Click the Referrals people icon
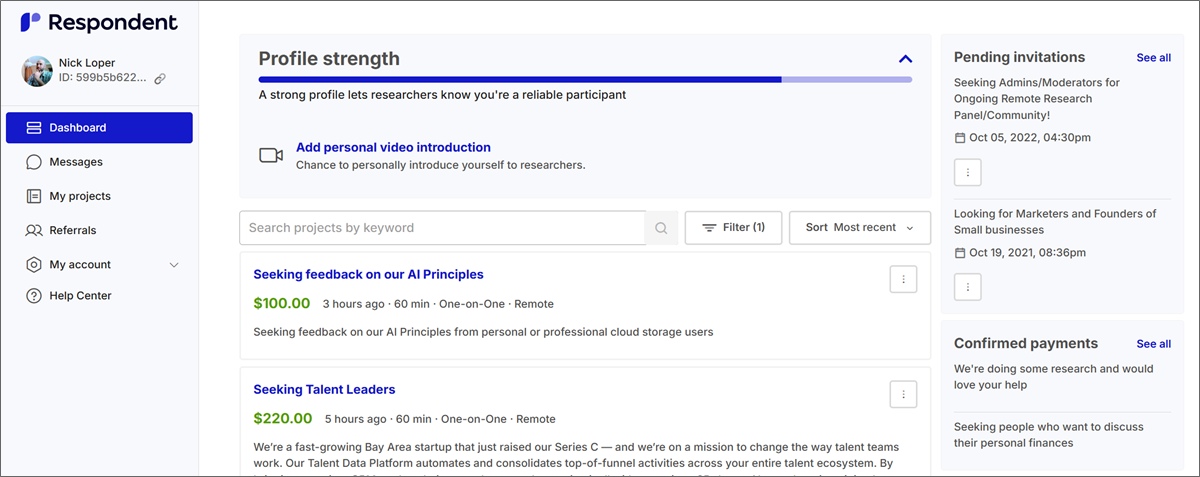 pyautogui.click(x=33, y=230)
